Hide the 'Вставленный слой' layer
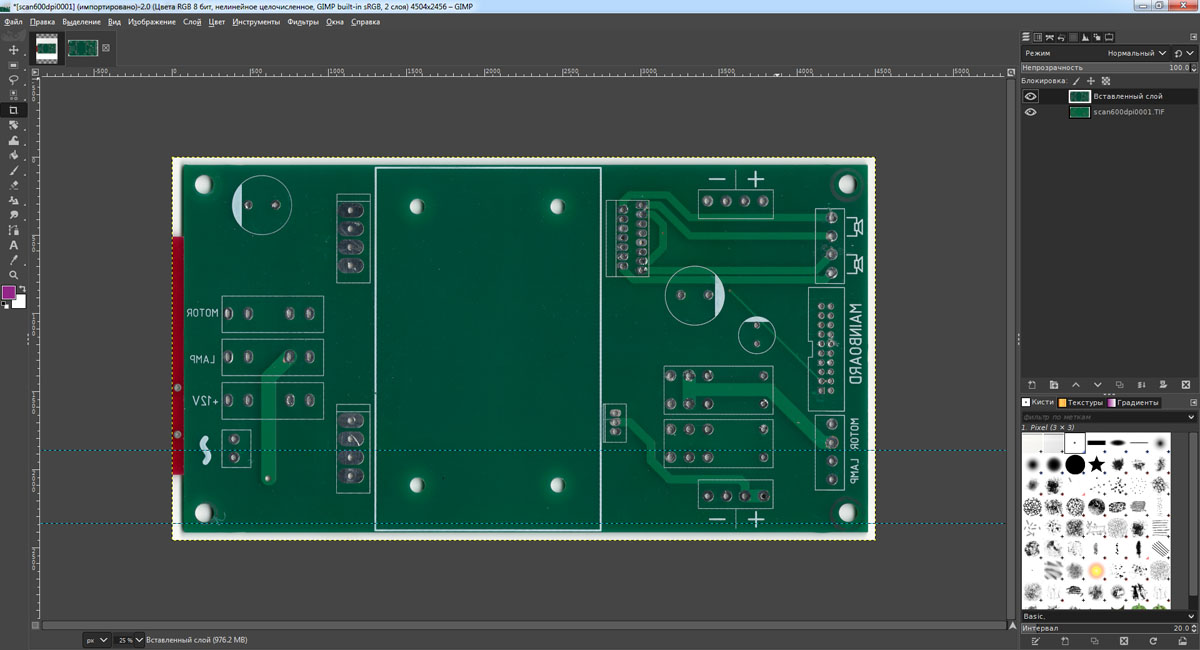The height and width of the screenshot is (650, 1200). [1031, 97]
